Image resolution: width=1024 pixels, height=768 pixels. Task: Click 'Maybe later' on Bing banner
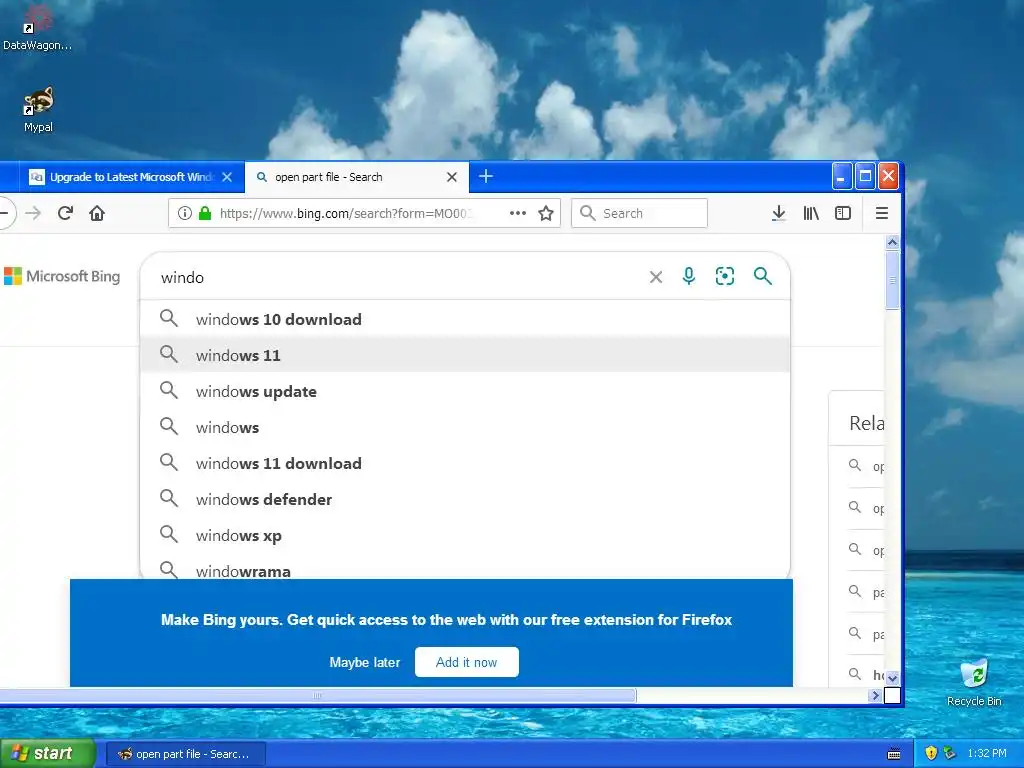click(x=364, y=662)
